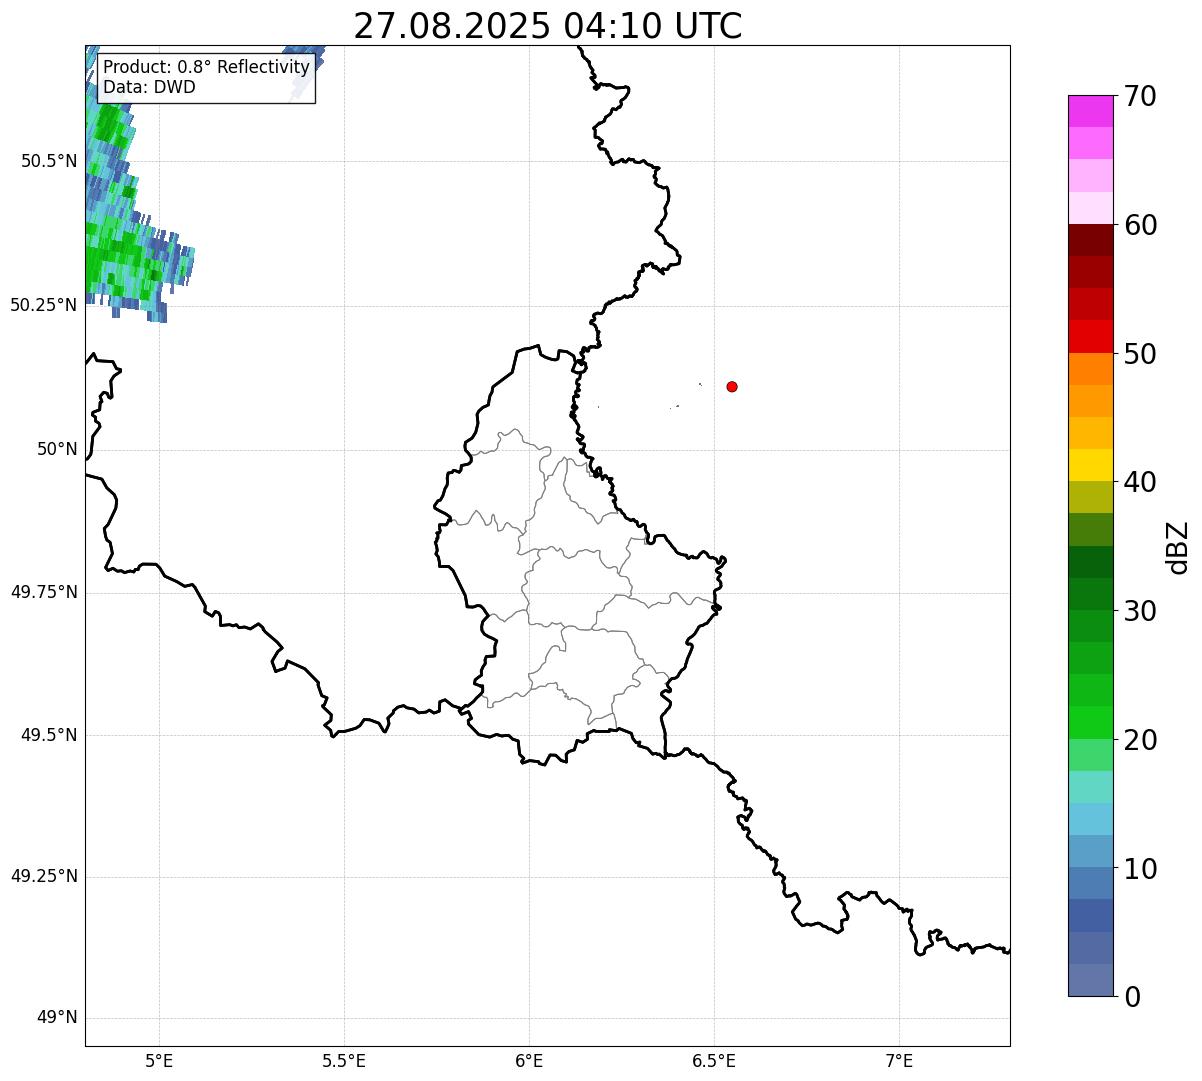This screenshot has width=1202, height=1081.
Task: Click the 49.25°N latitude tick label
Action: tap(44, 877)
